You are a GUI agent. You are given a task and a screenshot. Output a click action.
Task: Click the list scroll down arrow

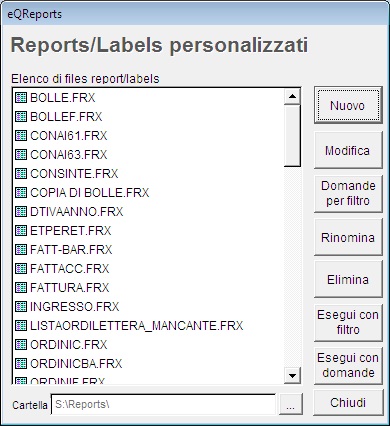pos(292,375)
